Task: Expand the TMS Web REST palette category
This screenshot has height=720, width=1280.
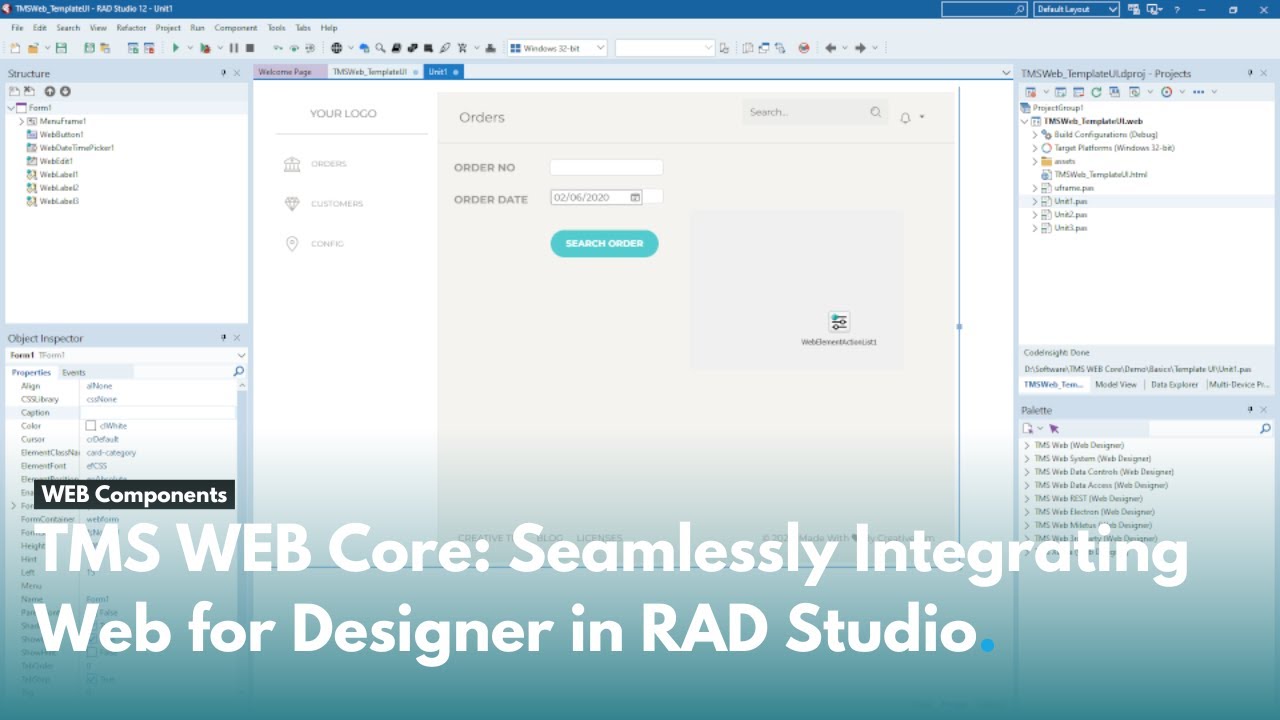Action: [1027, 498]
